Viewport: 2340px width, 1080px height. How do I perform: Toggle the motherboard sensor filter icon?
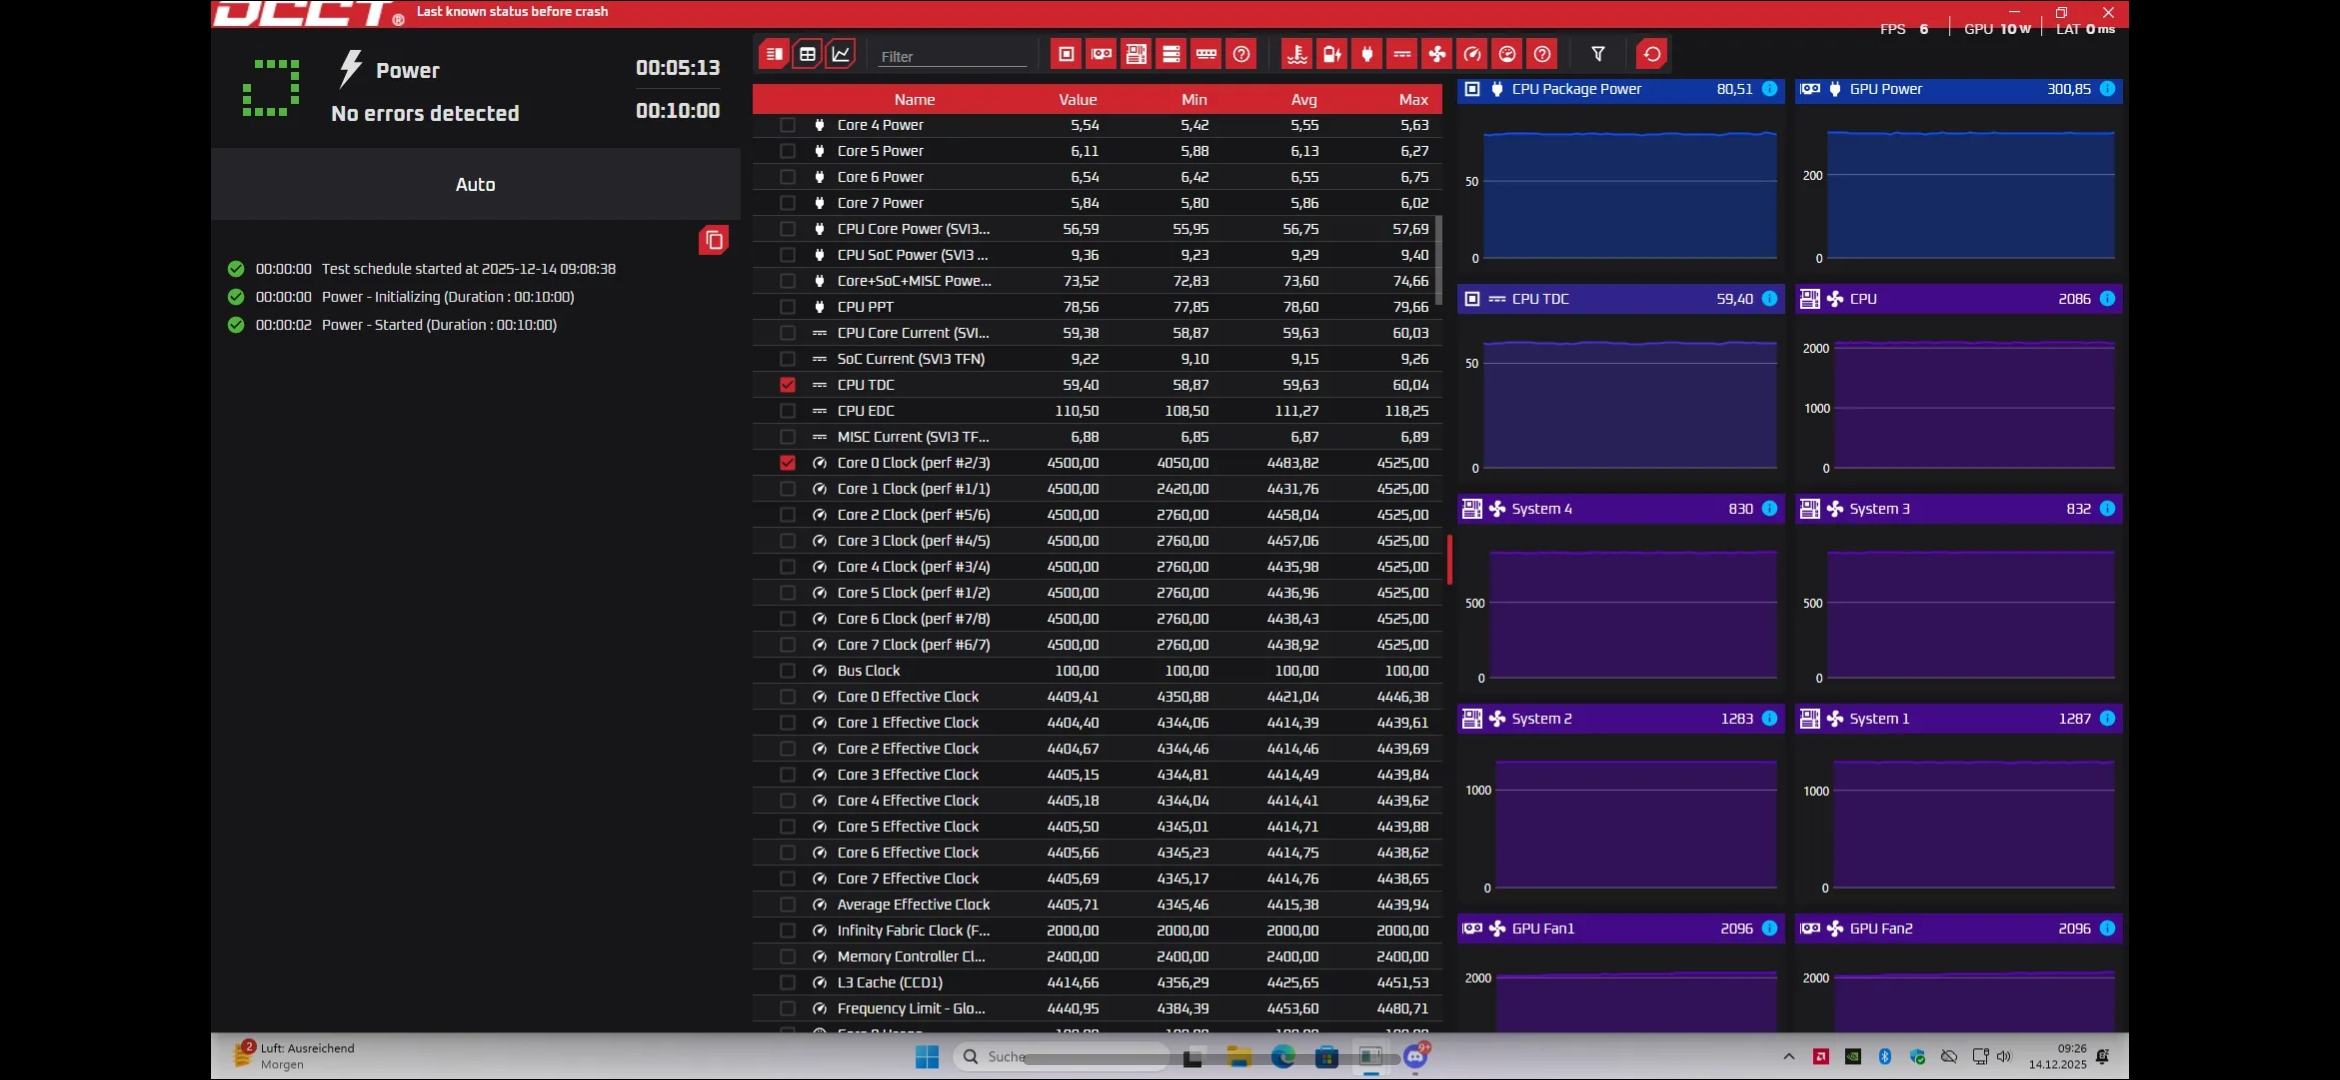(x=1136, y=54)
